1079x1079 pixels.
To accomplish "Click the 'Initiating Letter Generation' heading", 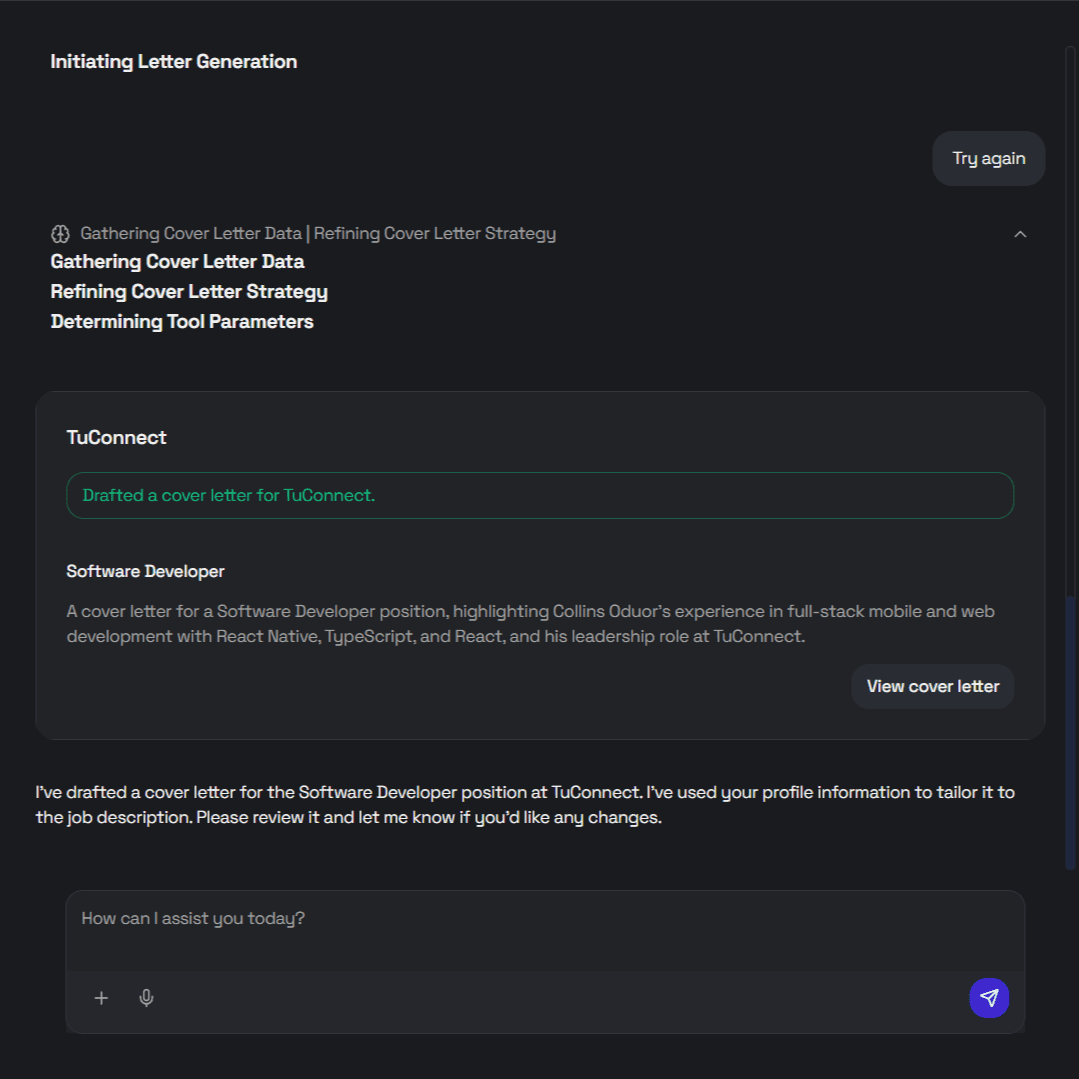I will [x=173, y=62].
